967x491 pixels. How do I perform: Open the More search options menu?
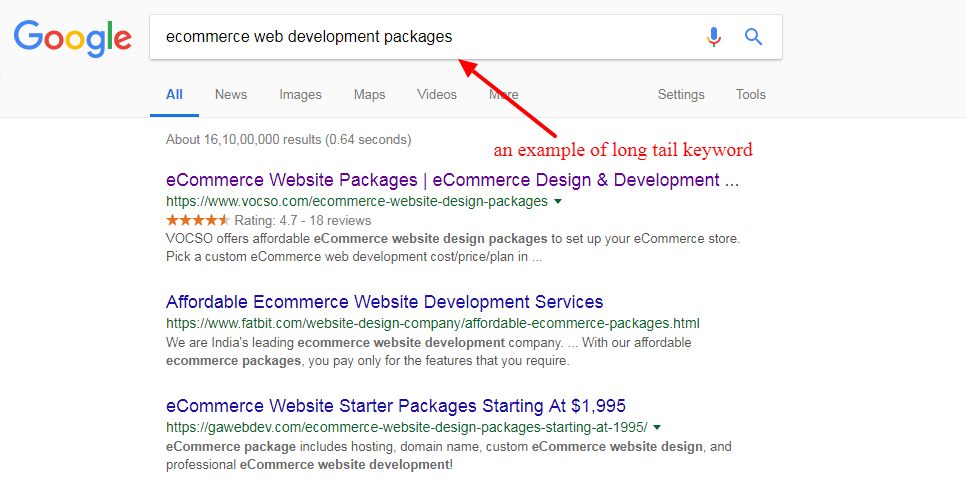click(x=504, y=94)
